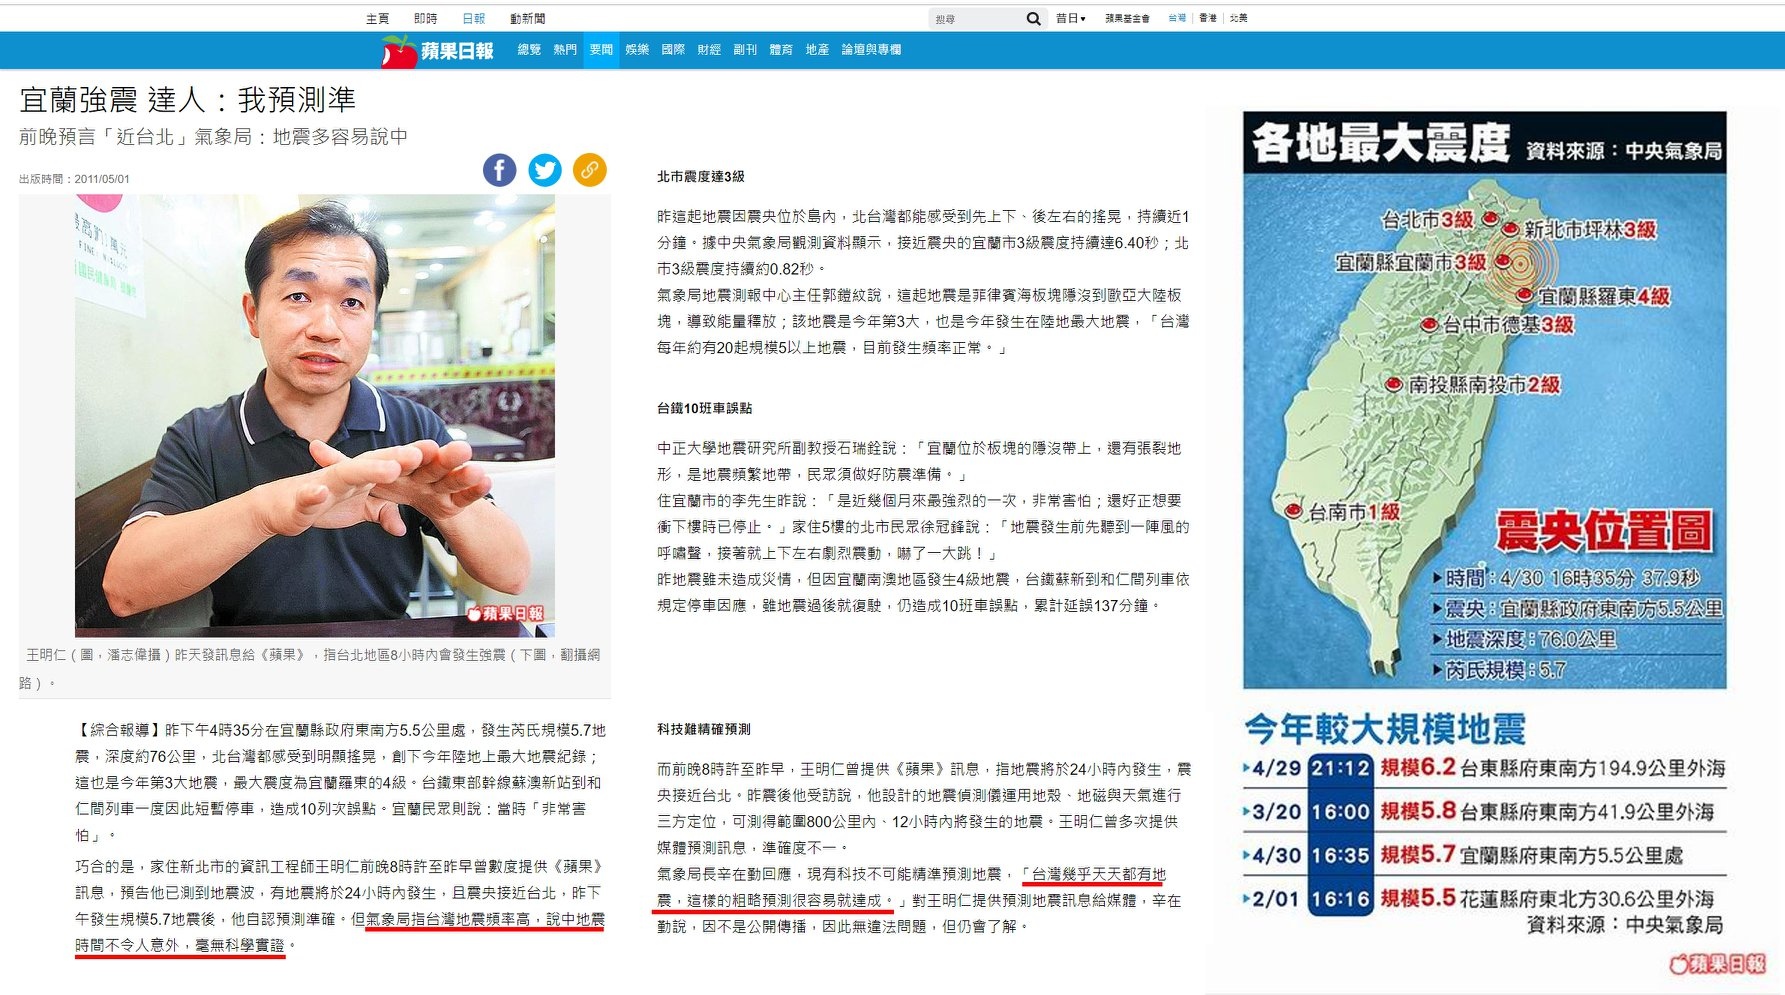Click the photo caption starting 王明仁（圖，潘志偉攝）
Image resolution: width=1785 pixels, height=995 pixels.
pos(309,669)
